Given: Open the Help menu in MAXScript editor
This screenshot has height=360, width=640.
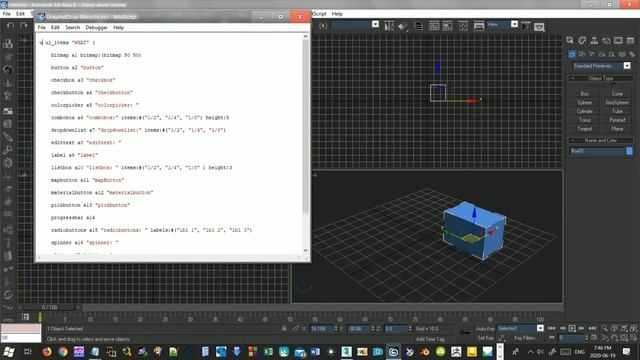Looking at the screenshot, I should tap(118, 27).
